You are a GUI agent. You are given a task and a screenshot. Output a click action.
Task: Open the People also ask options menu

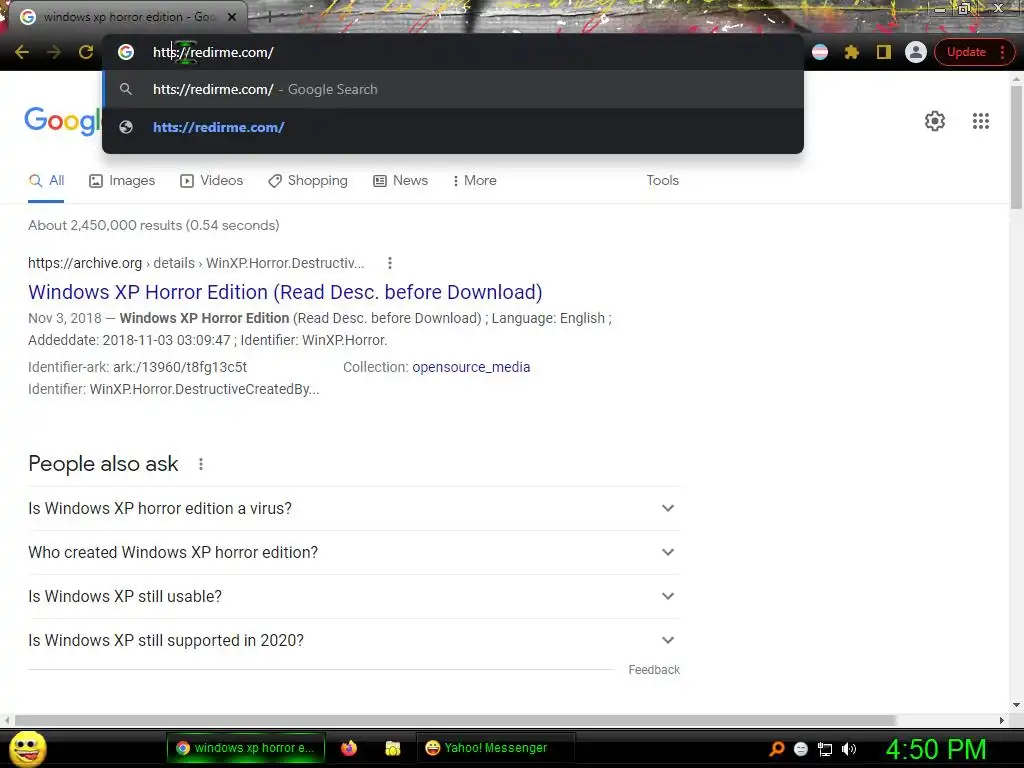tap(200, 464)
